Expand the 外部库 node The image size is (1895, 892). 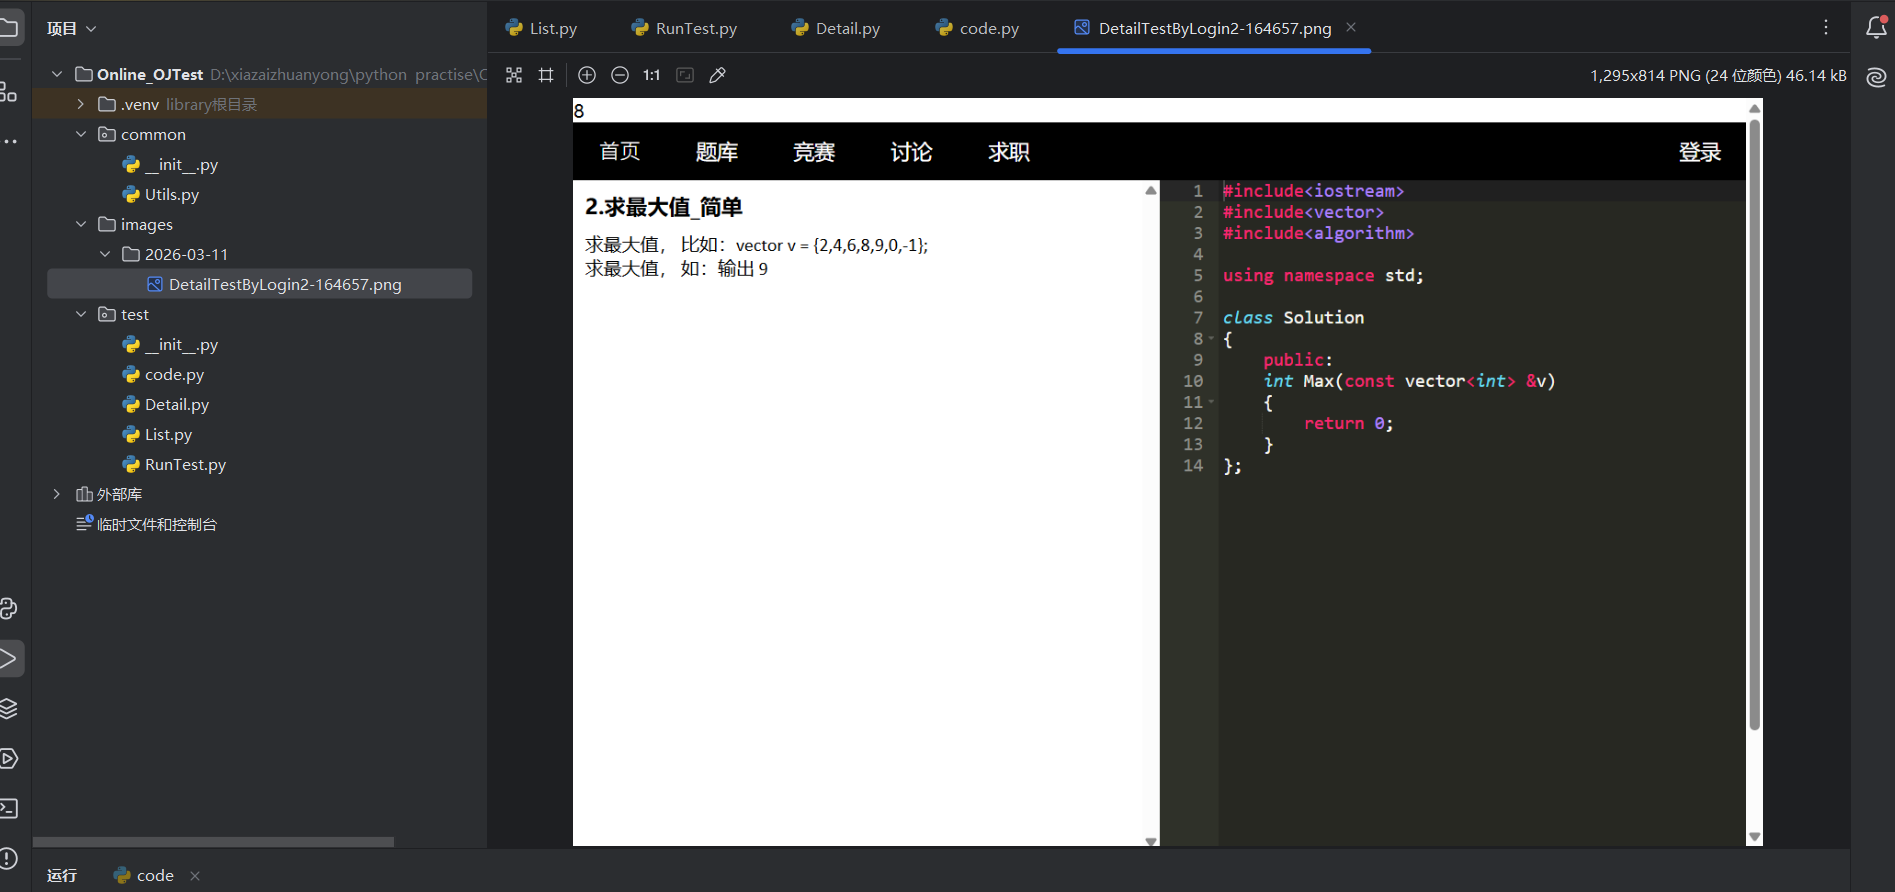(x=57, y=494)
